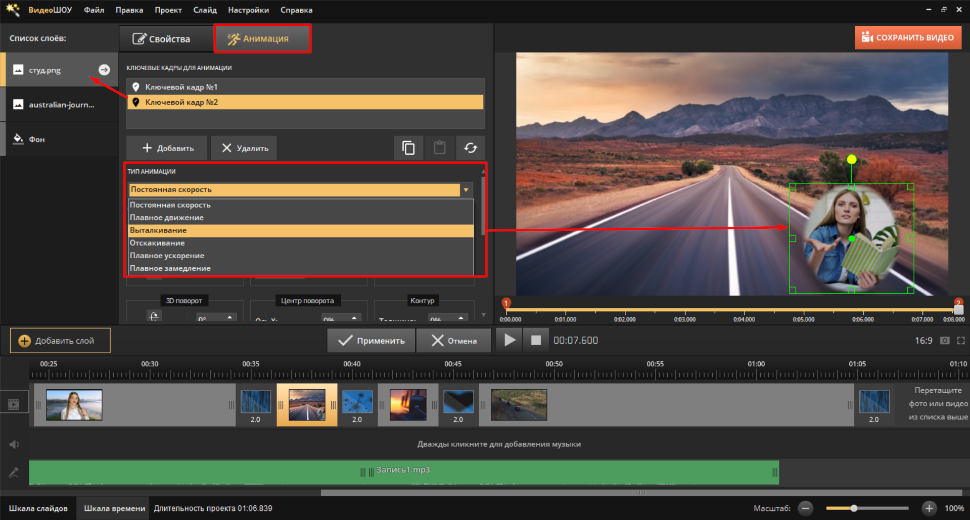Stop the preview playback
This screenshot has width=970, height=520.
(x=536, y=340)
